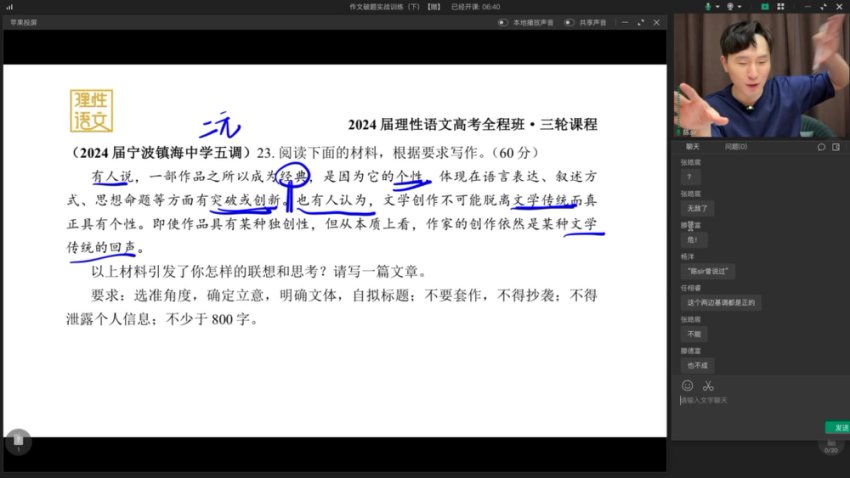Minimize the shared screen panel
The image size is (850, 478).
[x=626, y=22]
